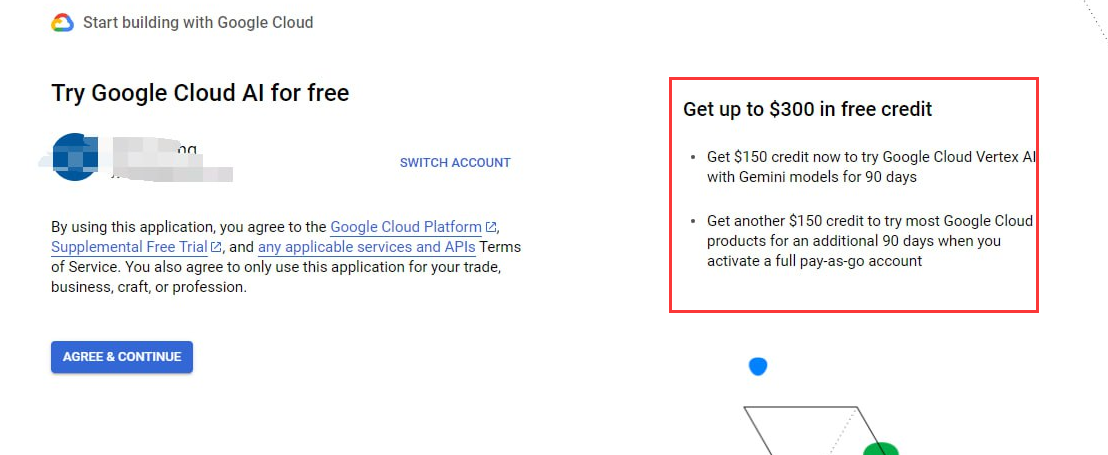Click the parallelogram outline in the illustration
Viewport: 1108px width, 455px height.
click(814, 431)
